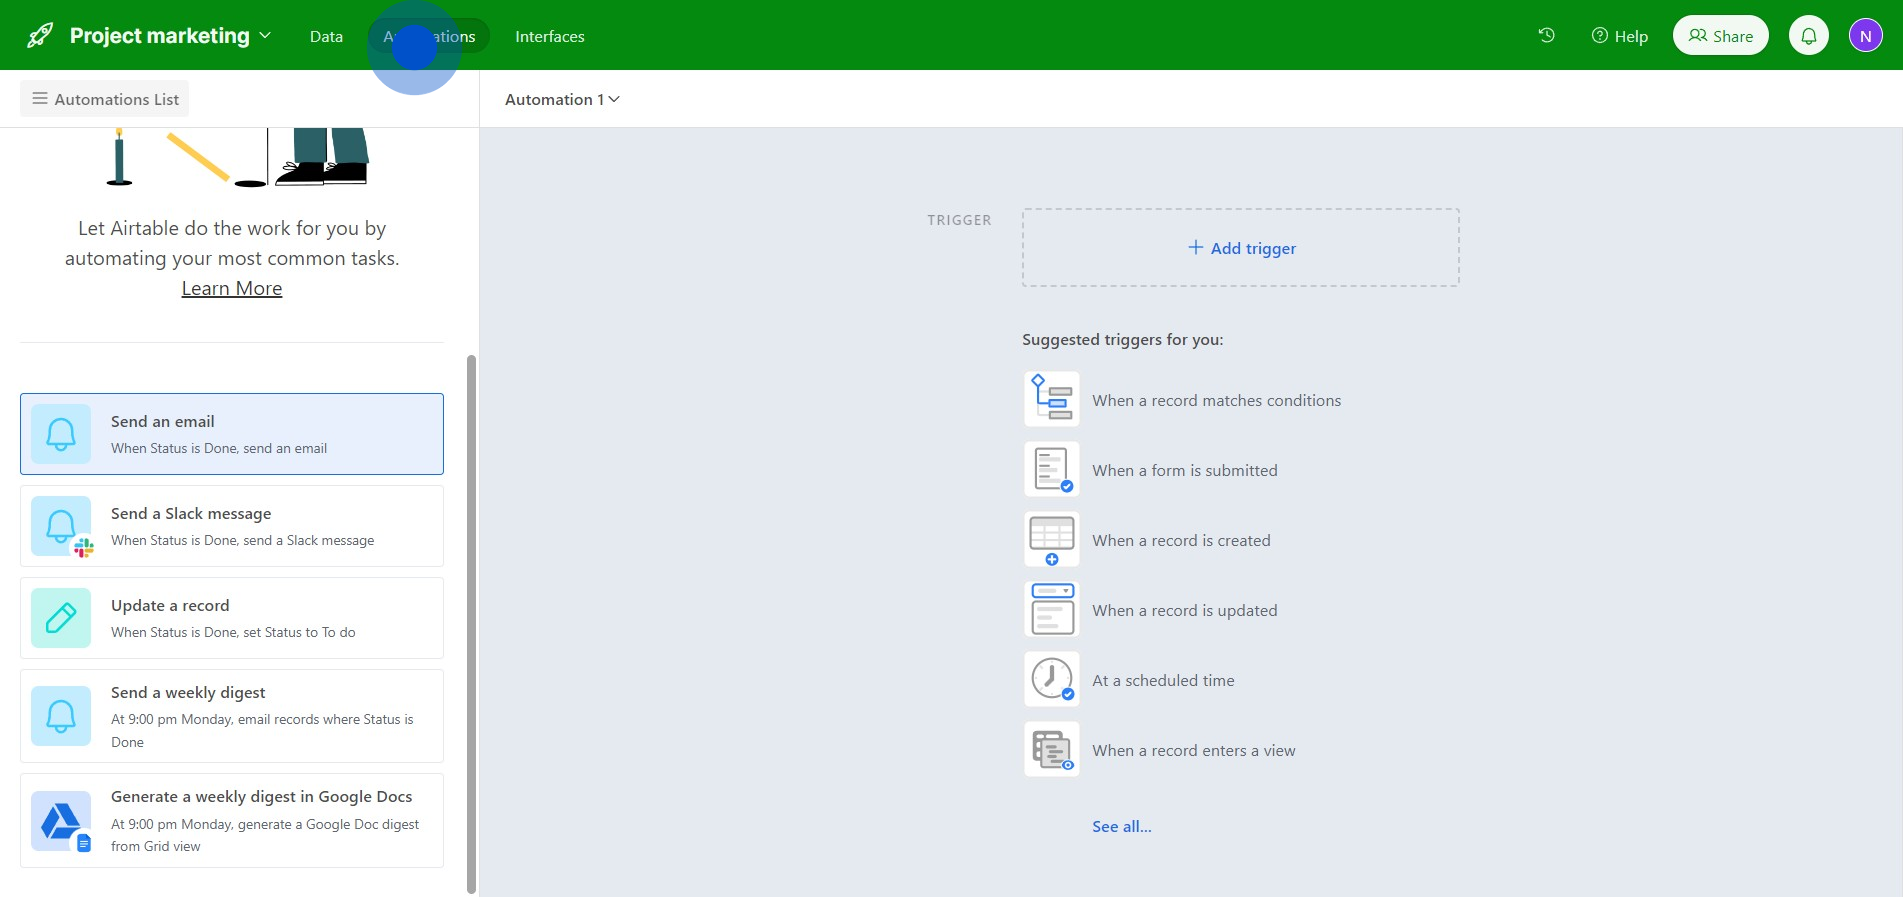1903x897 pixels.
Task: Click the Share button
Action: [x=1720, y=36]
